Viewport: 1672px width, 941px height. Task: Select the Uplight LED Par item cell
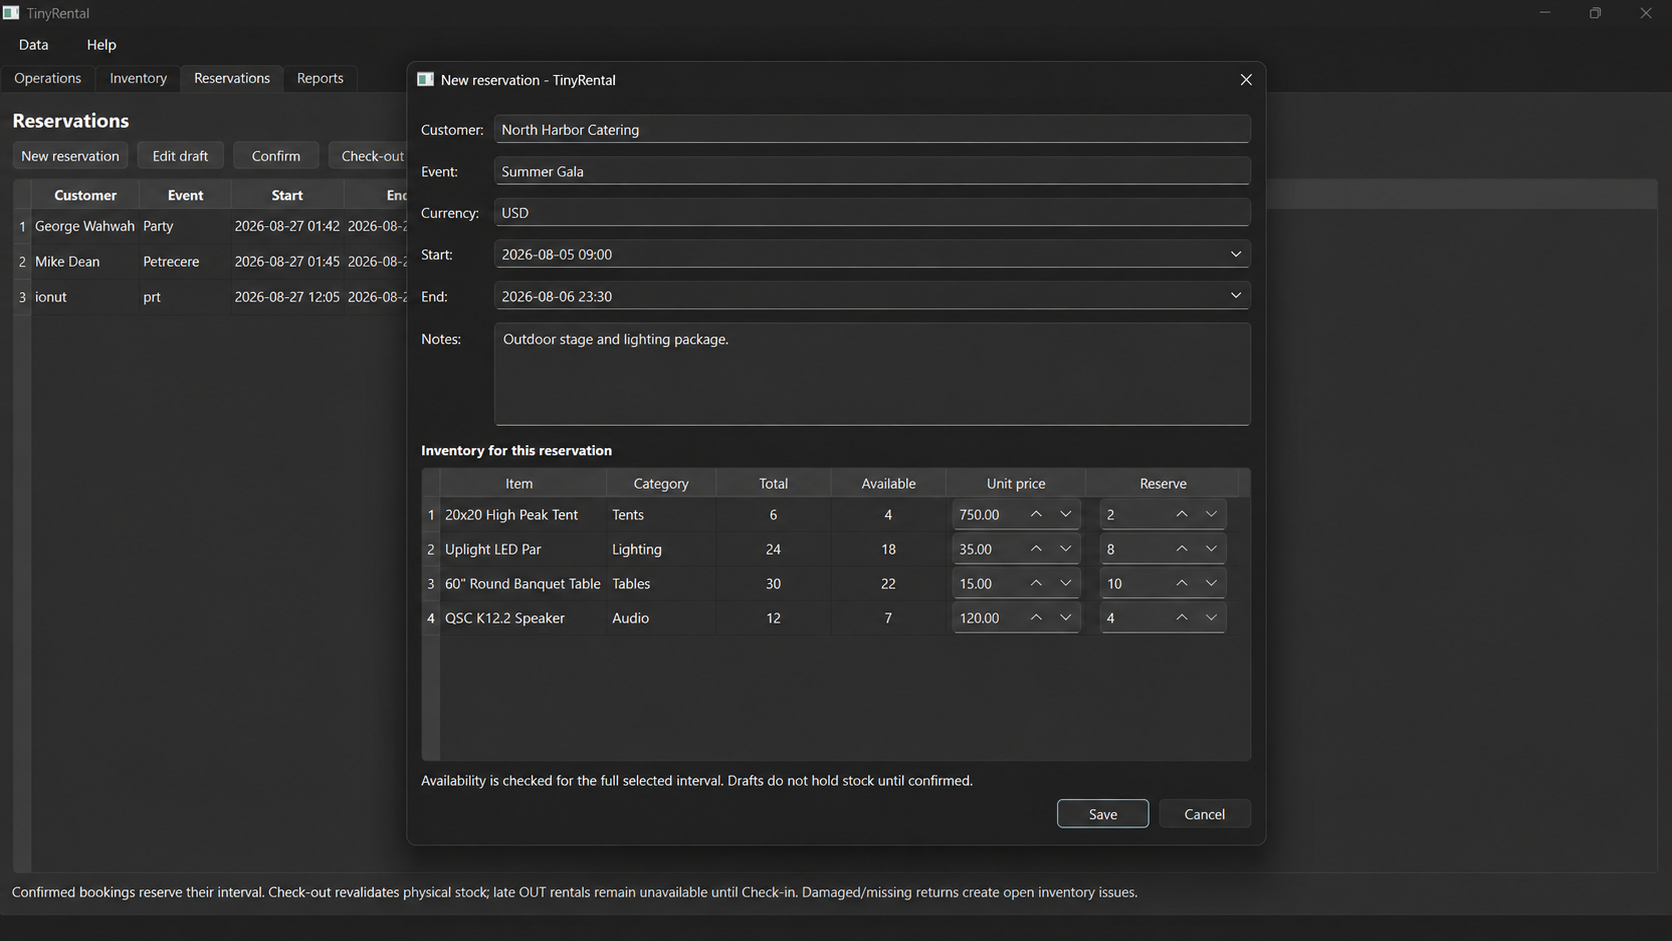coord(523,549)
